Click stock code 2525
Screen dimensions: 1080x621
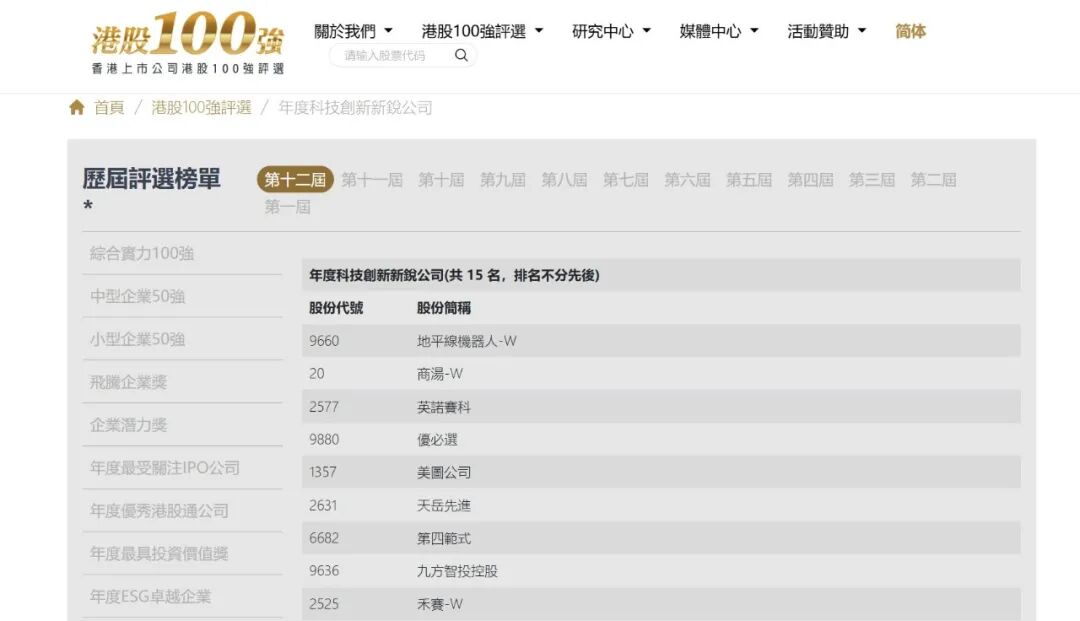click(x=324, y=604)
